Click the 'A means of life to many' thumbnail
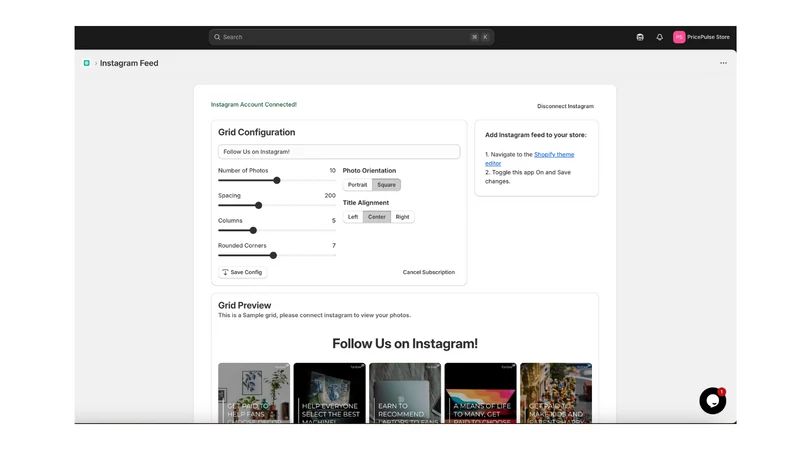 (481, 393)
